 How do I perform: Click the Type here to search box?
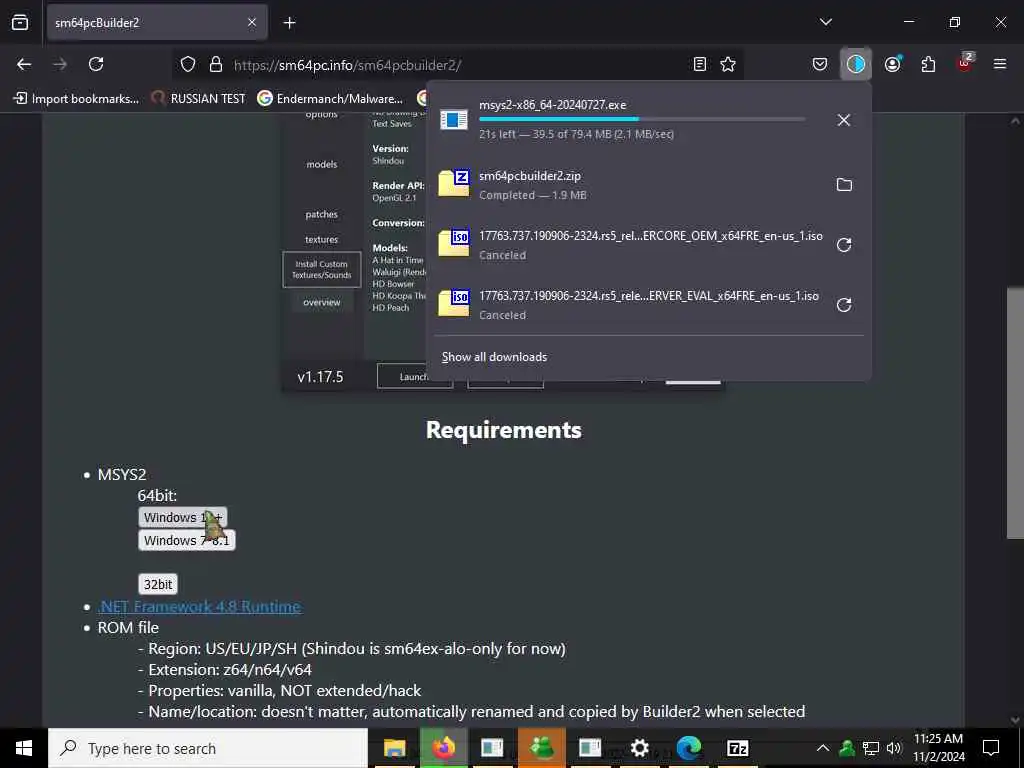pos(208,748)
